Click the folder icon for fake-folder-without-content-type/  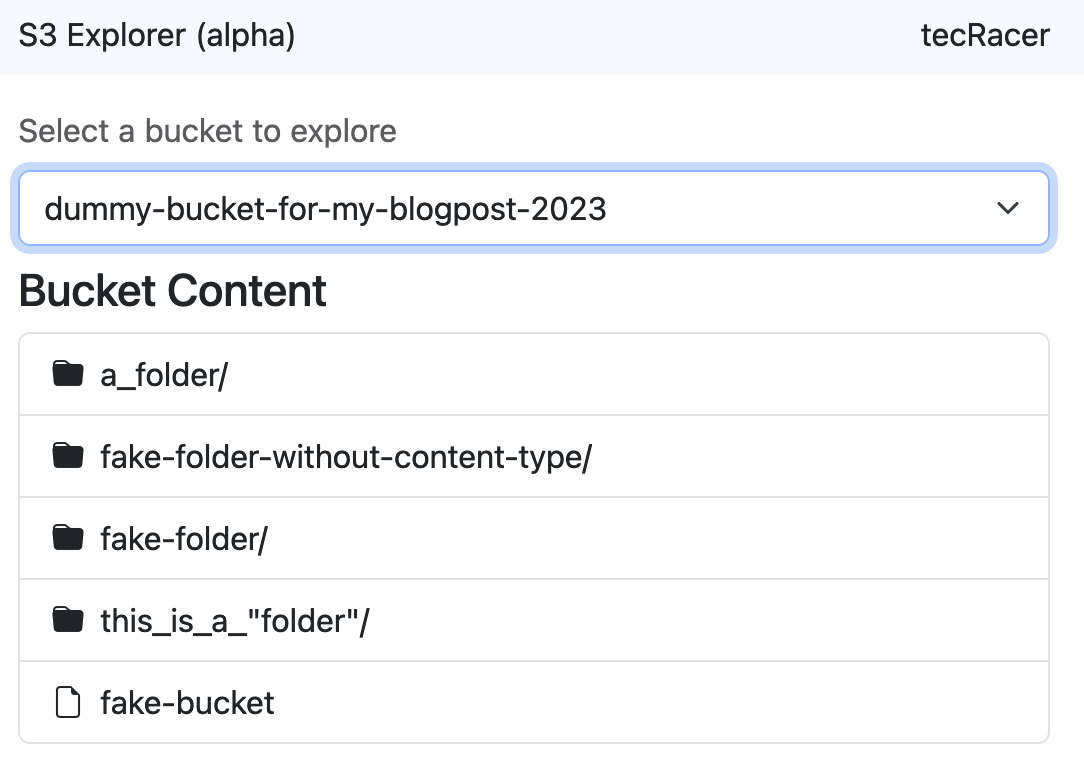pyautogui.click(x=68, y=456)
